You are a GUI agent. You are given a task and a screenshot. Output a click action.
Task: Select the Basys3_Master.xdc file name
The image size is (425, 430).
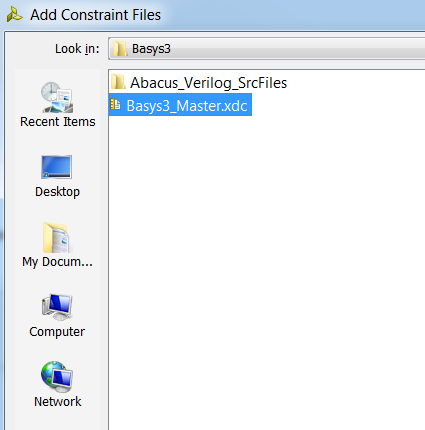point(187,106)
